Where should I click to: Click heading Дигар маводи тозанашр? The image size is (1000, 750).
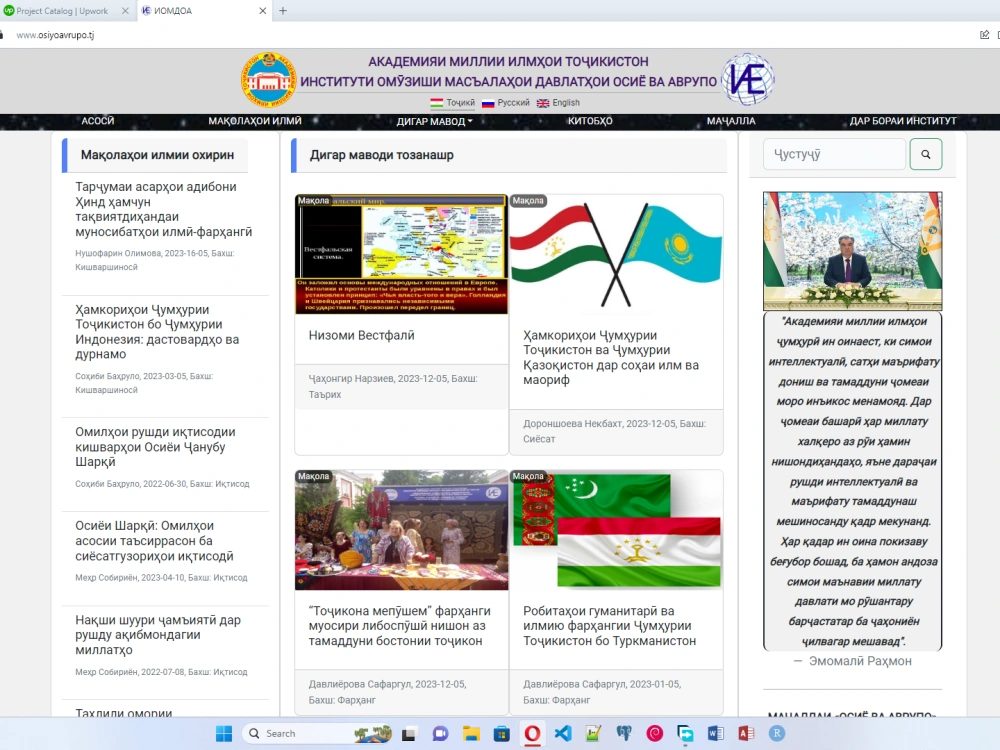click(x=381, y=155)
